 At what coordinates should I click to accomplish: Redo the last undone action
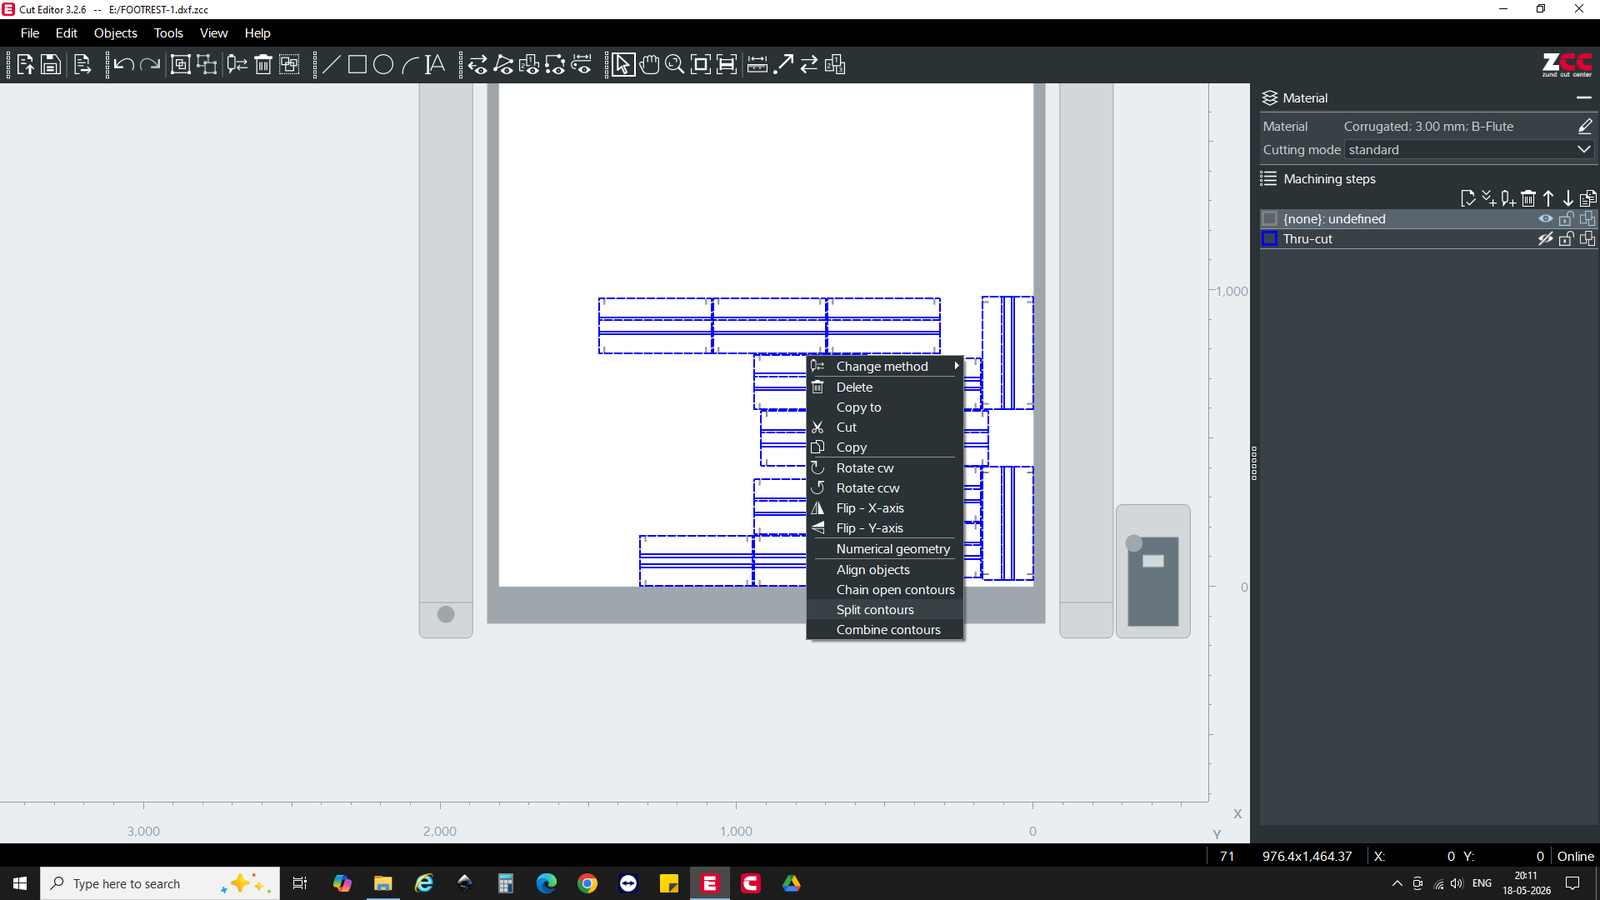tap(150, 65)
